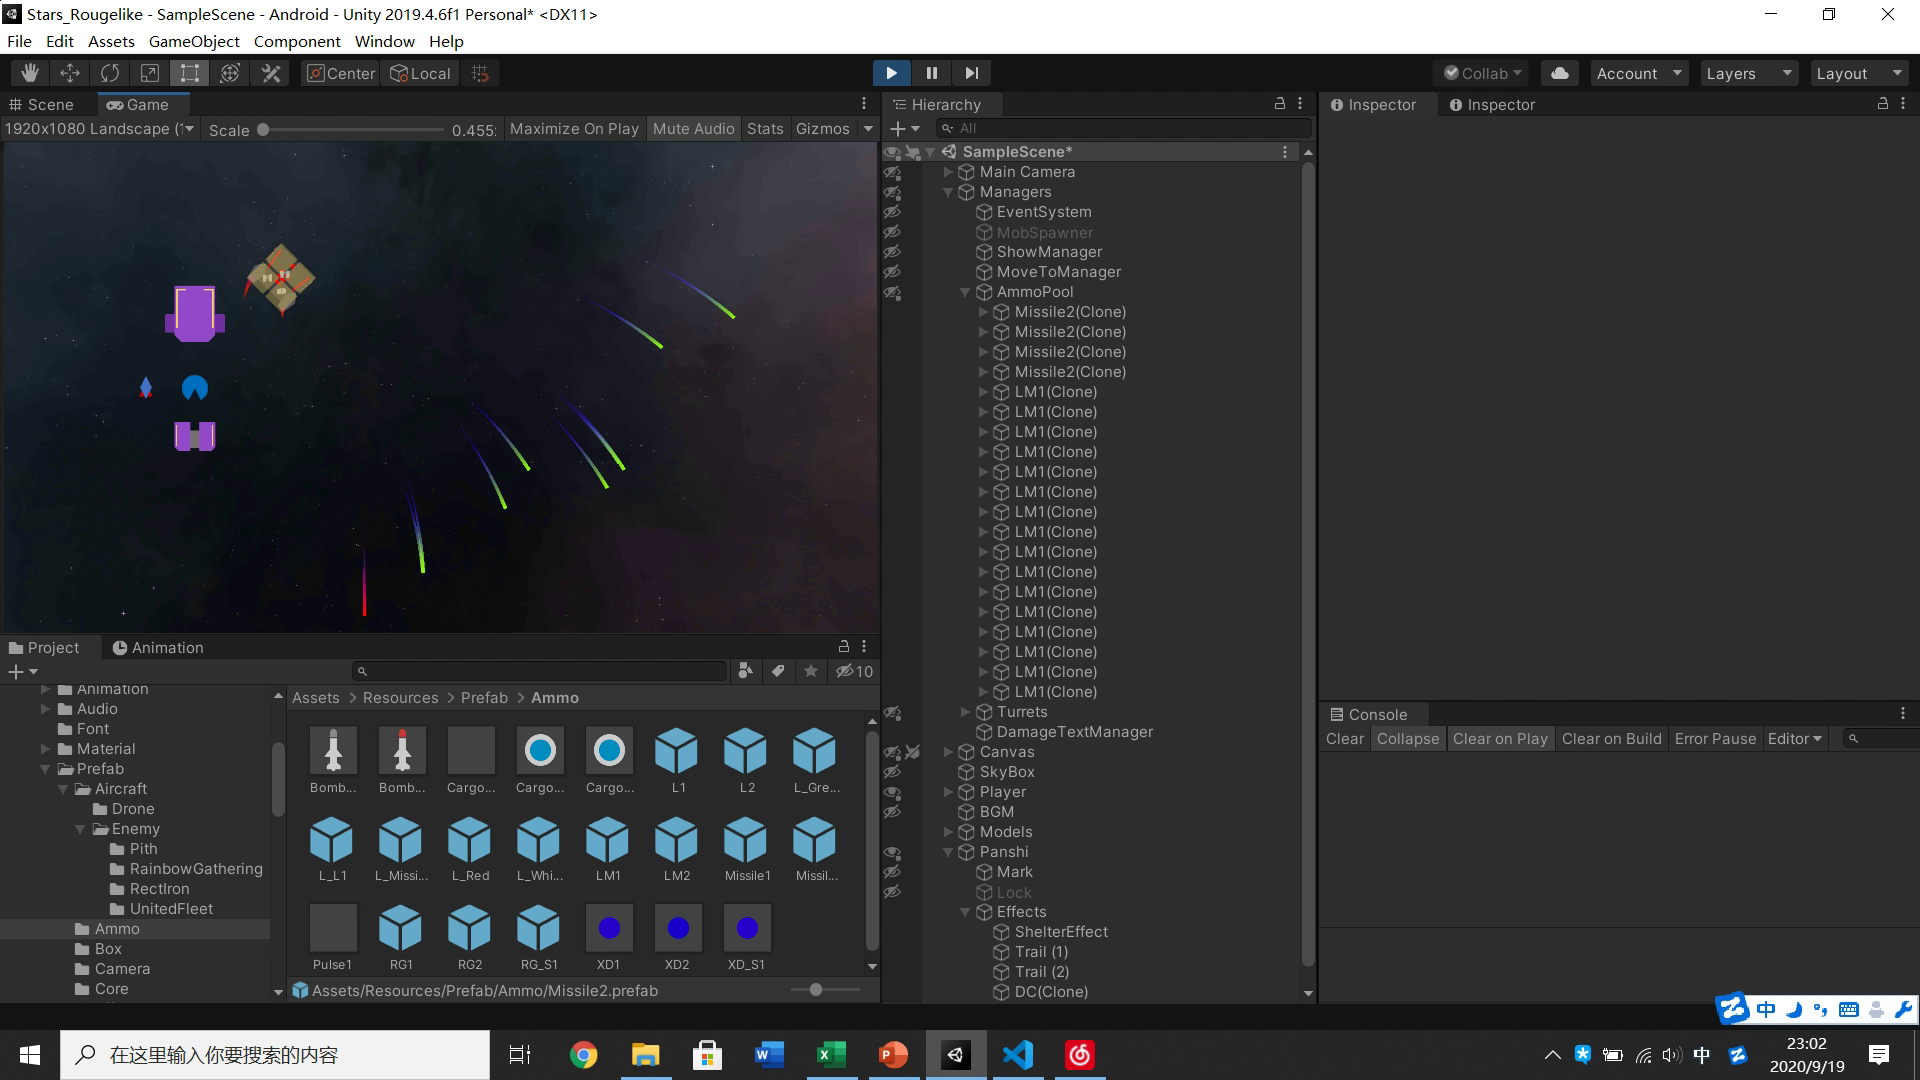Toggle visibility eye for Main Camera
1920x1080 pixels.
892,172
